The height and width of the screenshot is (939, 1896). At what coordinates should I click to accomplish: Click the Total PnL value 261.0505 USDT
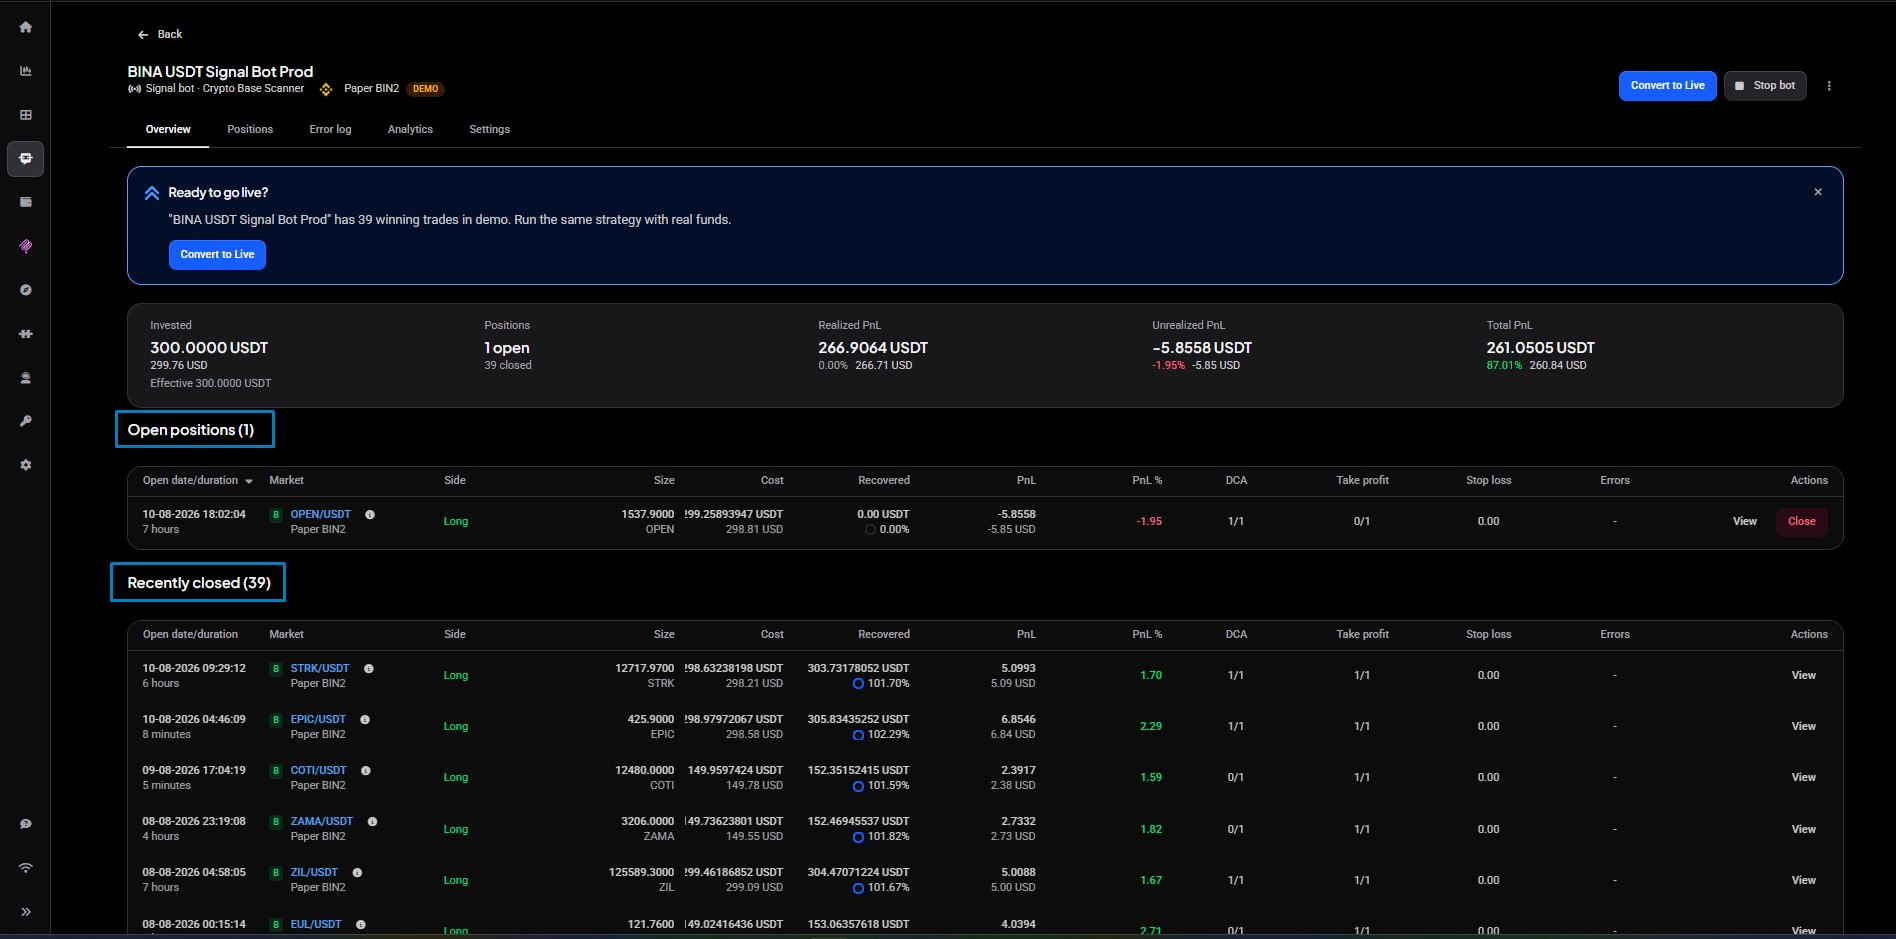(x=1540, y=348)
